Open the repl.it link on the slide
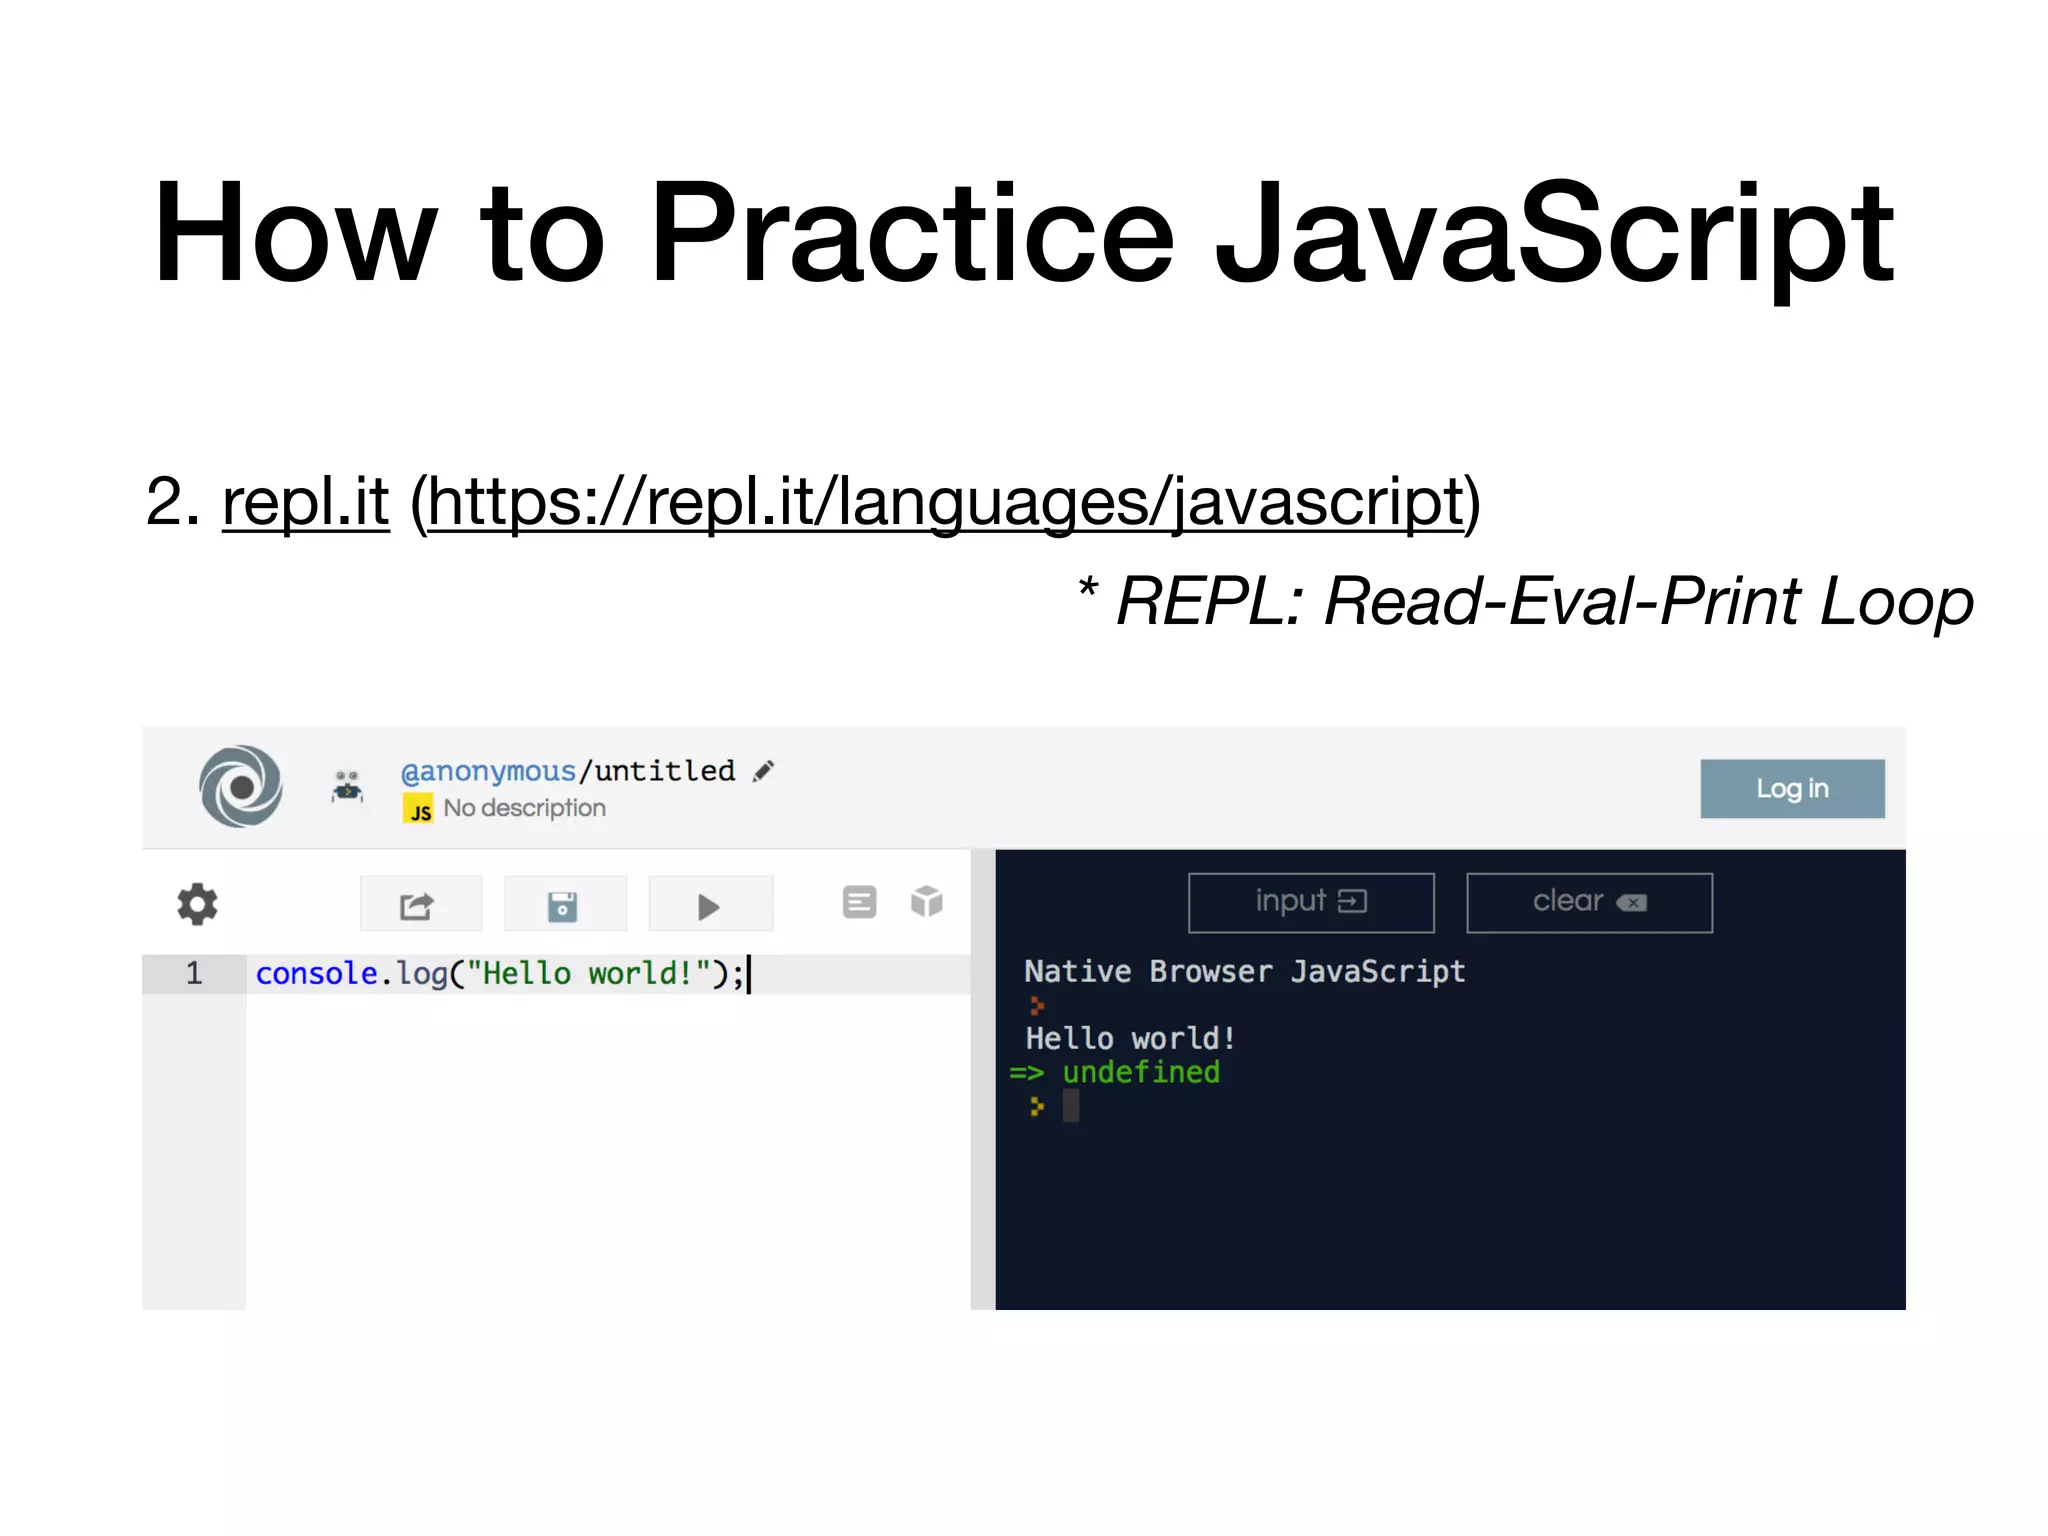This screenshot has height=1536, width=2048. coord(305,501)
